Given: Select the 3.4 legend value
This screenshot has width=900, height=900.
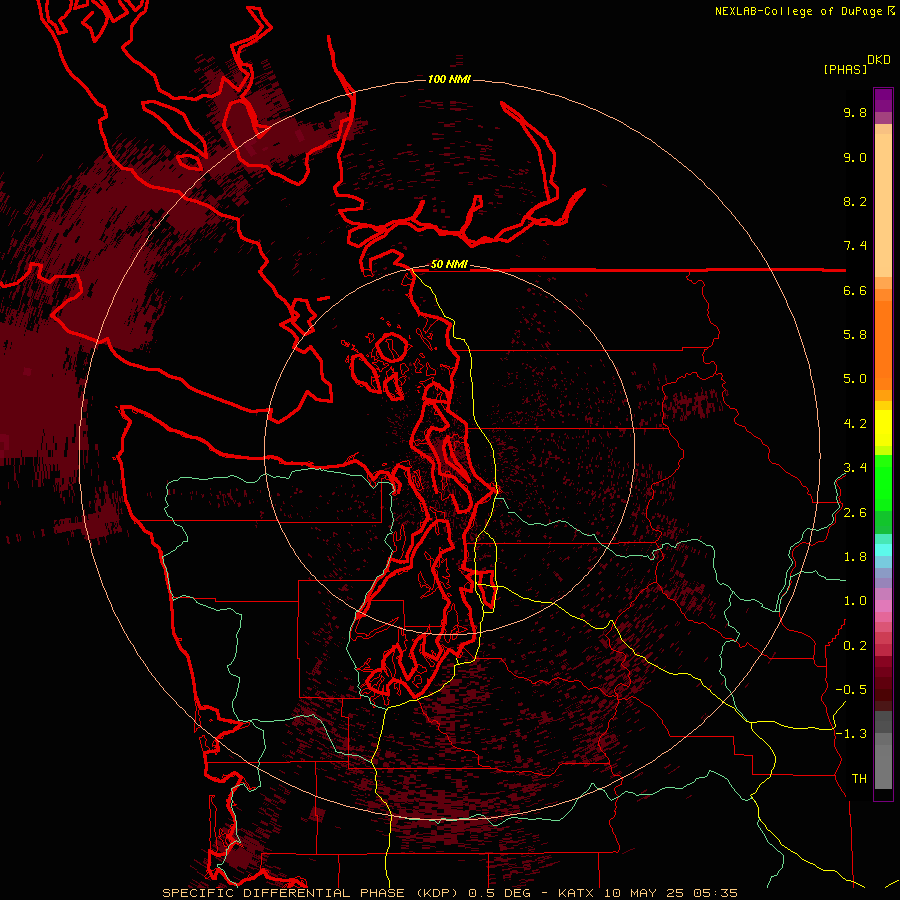Looking at the screenshot, I should point(855,468).
